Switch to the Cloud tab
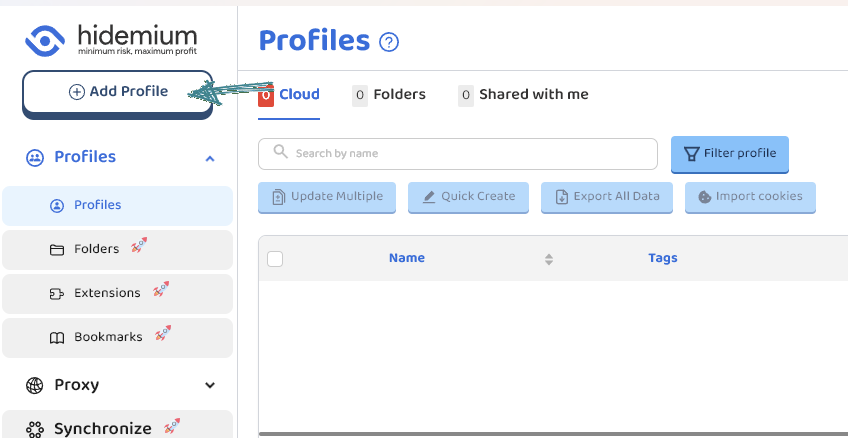 (x=298, y=95)
